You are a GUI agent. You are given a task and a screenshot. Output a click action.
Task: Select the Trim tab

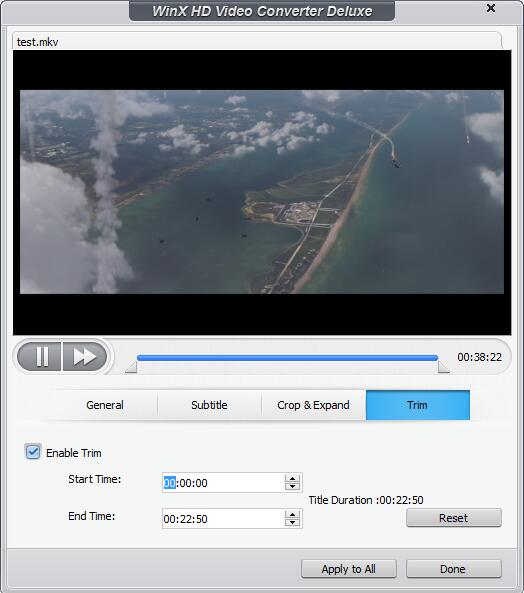[418, 405]
